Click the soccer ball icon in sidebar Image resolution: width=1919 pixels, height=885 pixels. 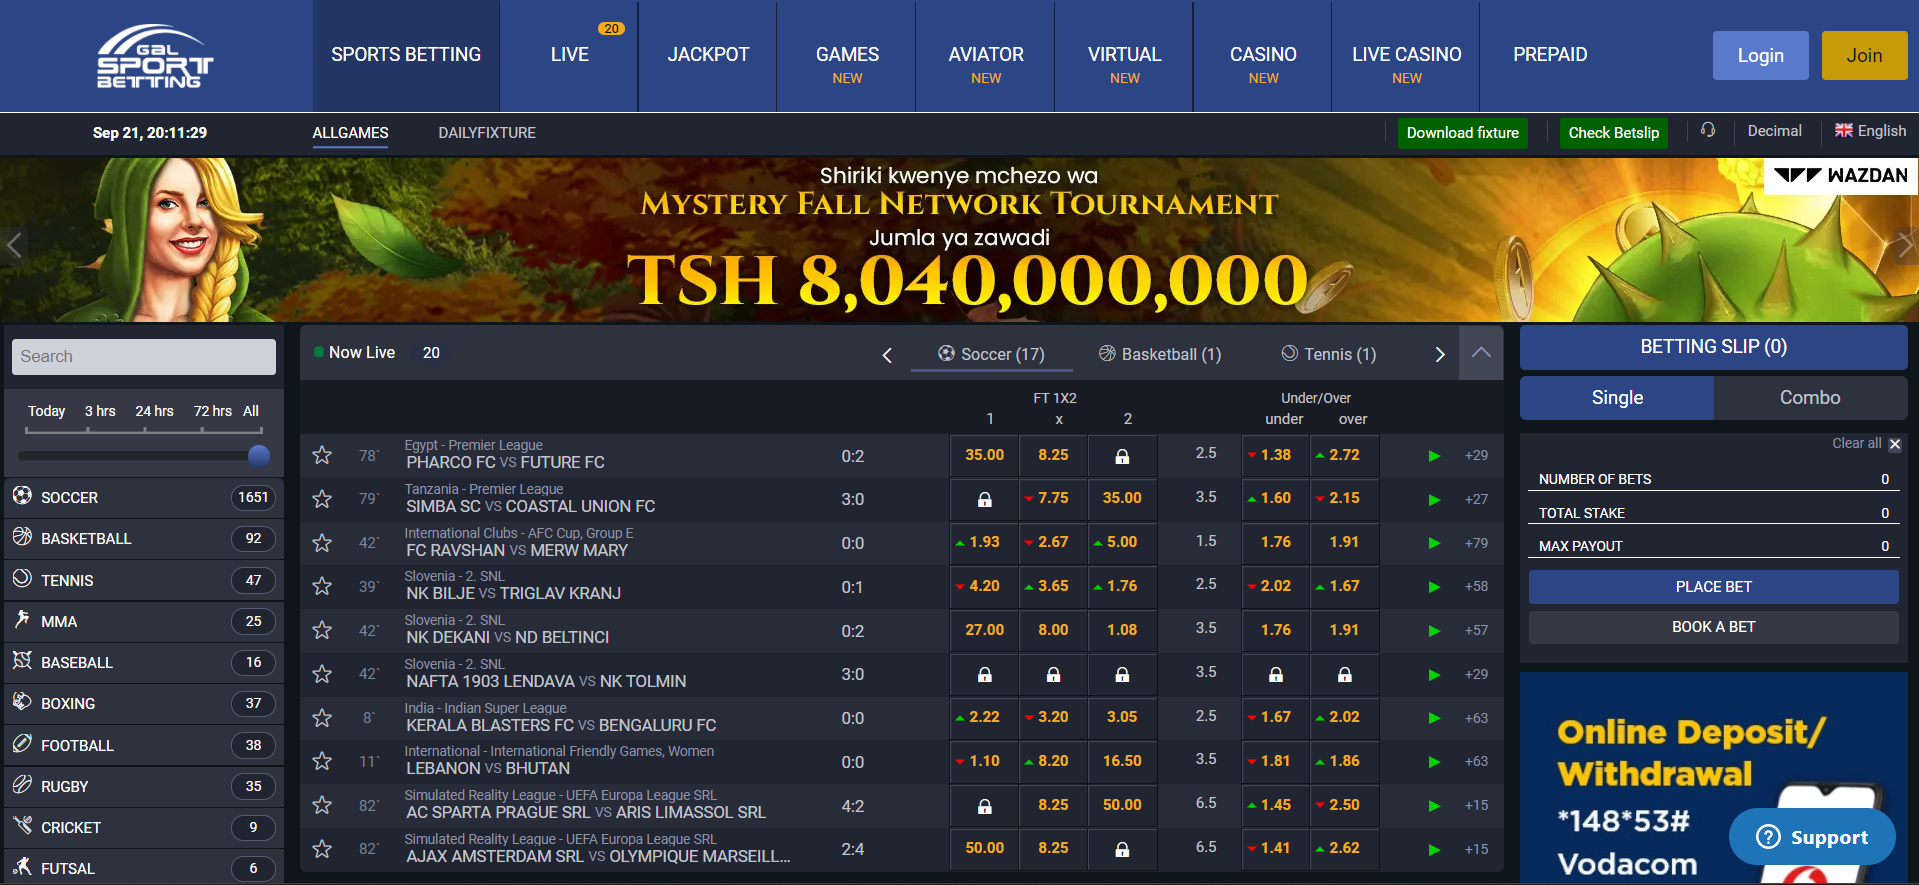pyautogui.click(x=22, y=495)
